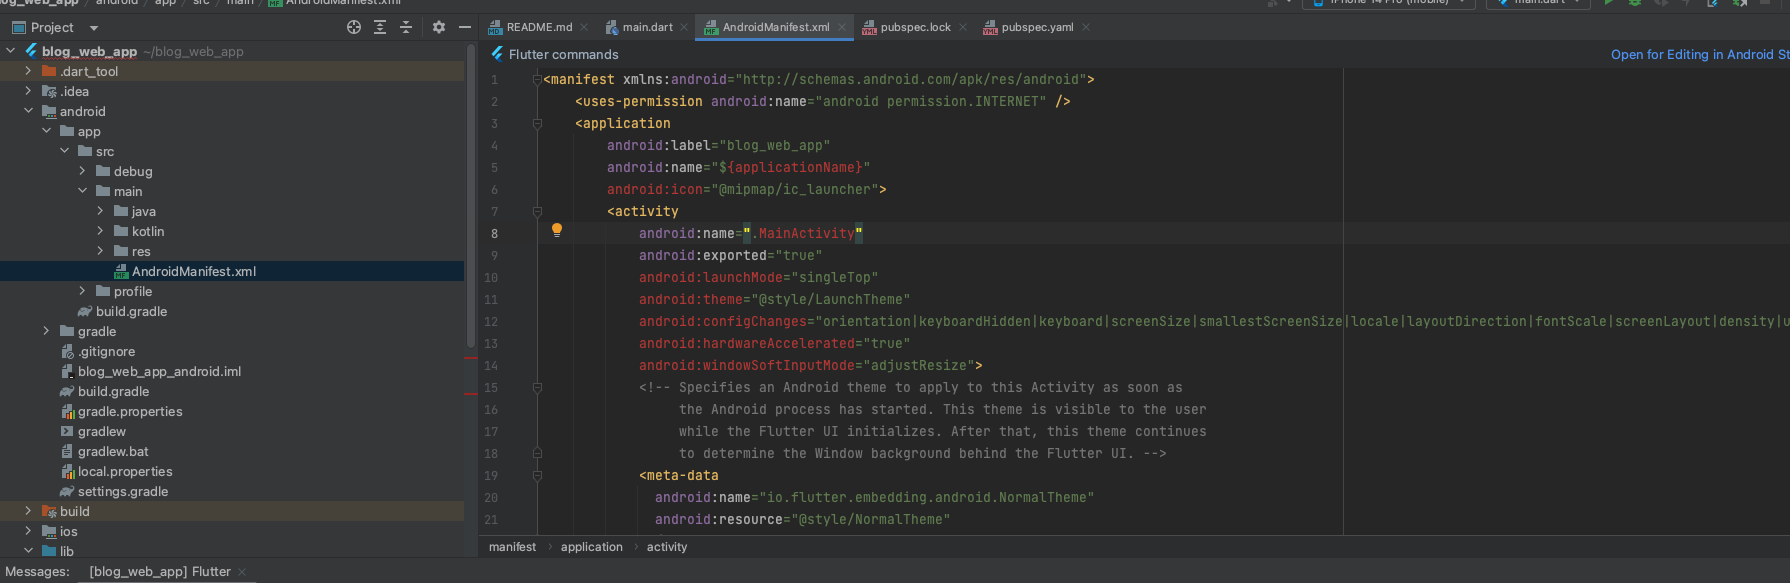
Task: Collapse the blog_web_app root node
Action: [11, 51]
